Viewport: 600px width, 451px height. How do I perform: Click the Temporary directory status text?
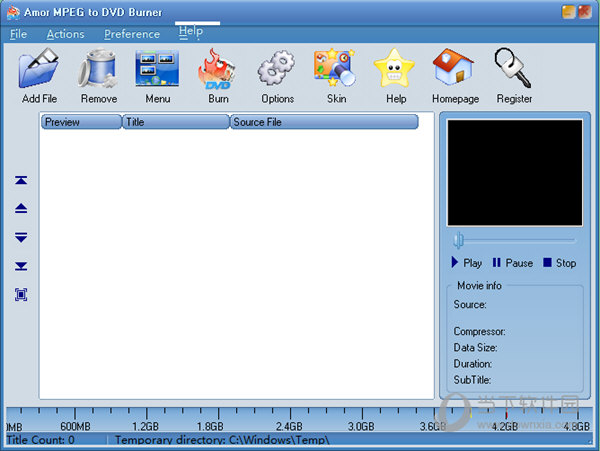point(222,440)
